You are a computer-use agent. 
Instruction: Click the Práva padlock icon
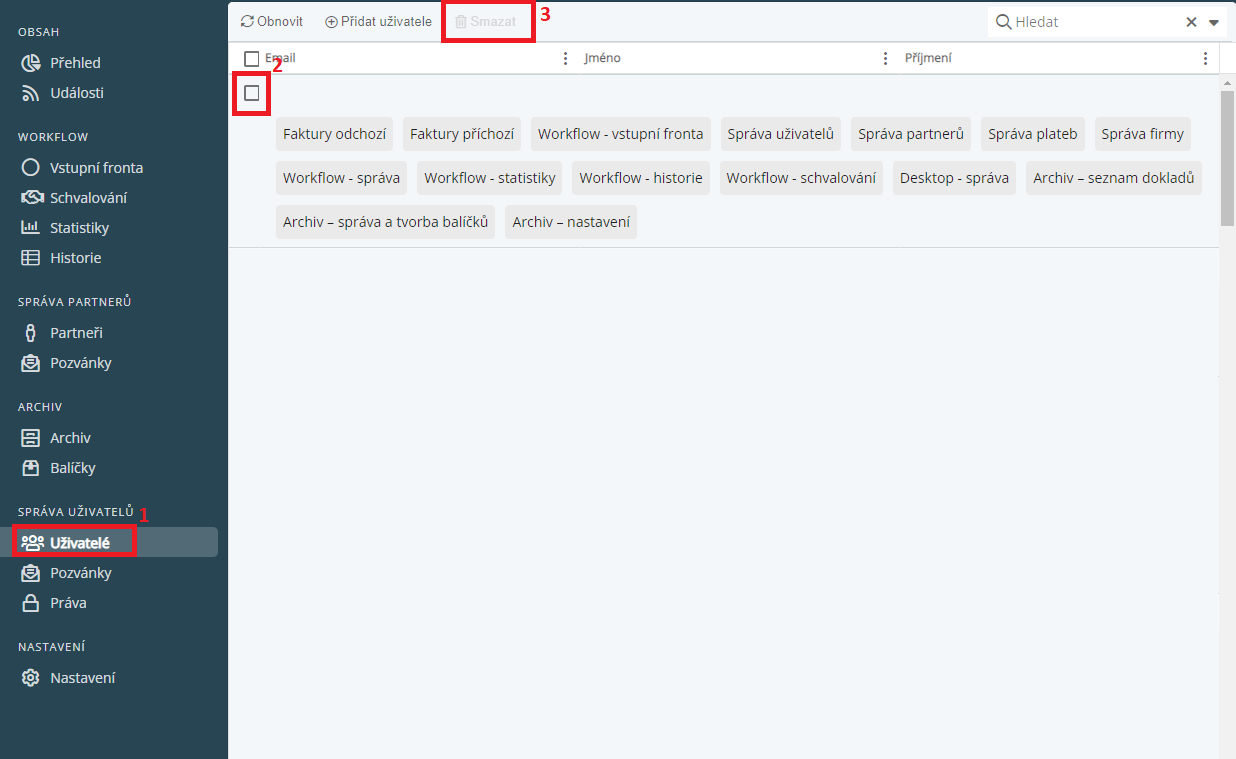31,603
